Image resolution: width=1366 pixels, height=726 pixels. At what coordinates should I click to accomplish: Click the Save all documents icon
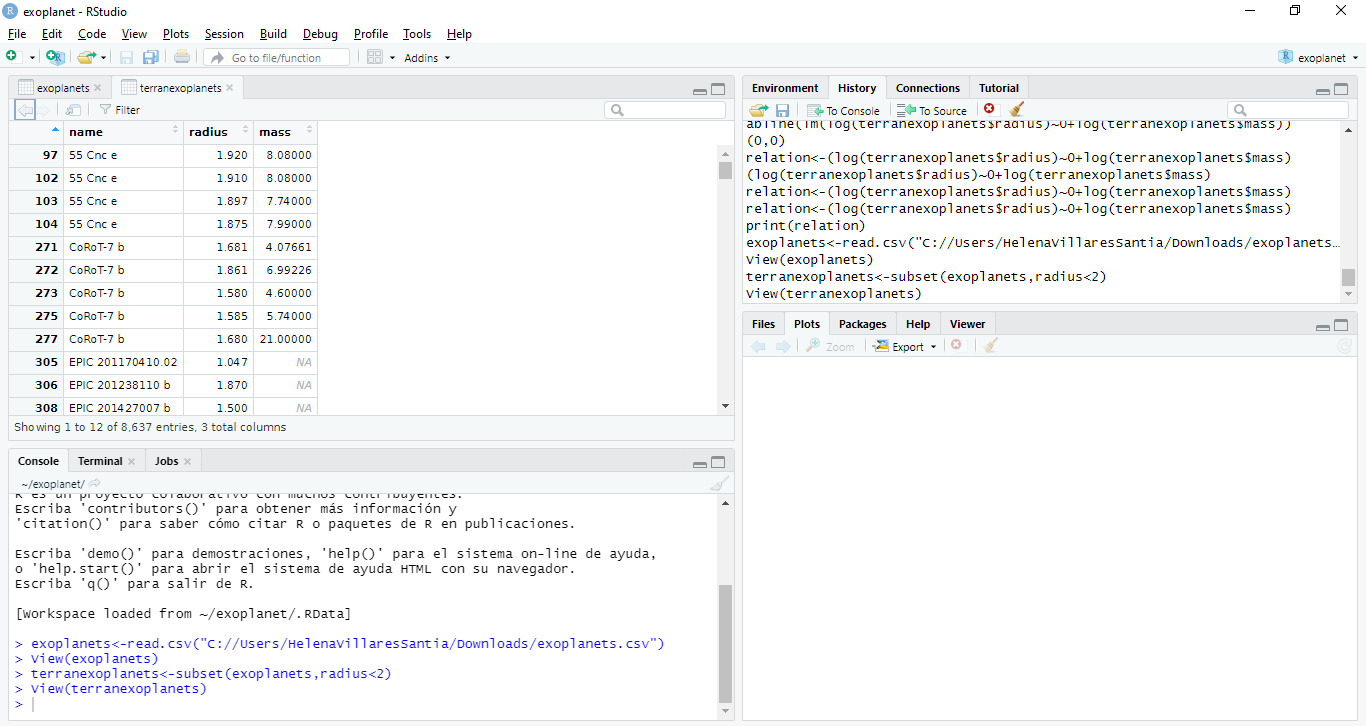[x=151, y=58]
